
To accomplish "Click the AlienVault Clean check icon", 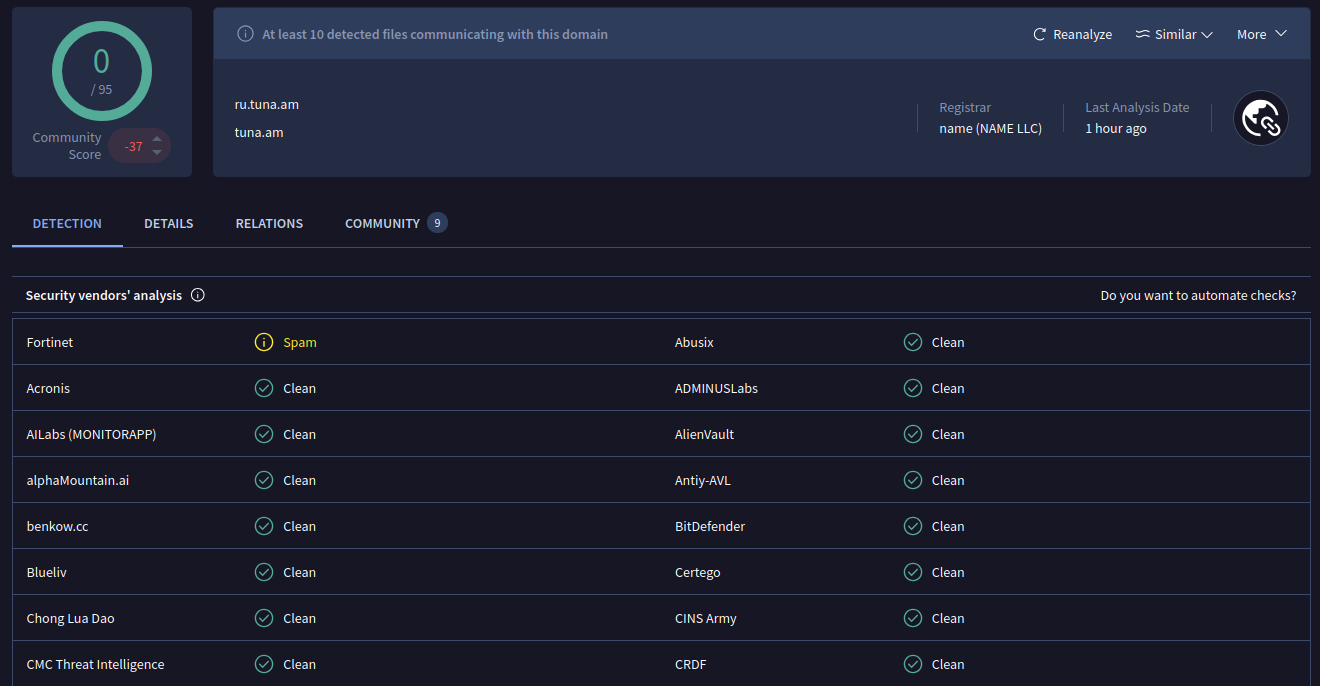I will (912, 434).
